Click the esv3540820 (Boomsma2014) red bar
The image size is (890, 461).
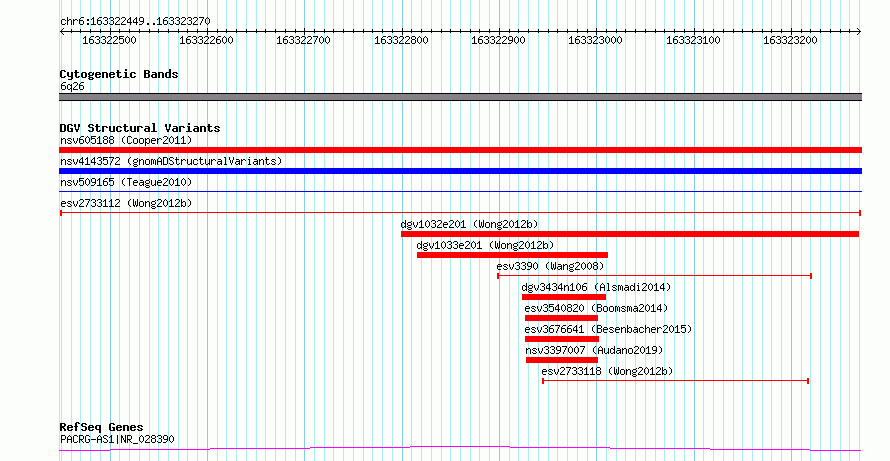coord(561,318)
